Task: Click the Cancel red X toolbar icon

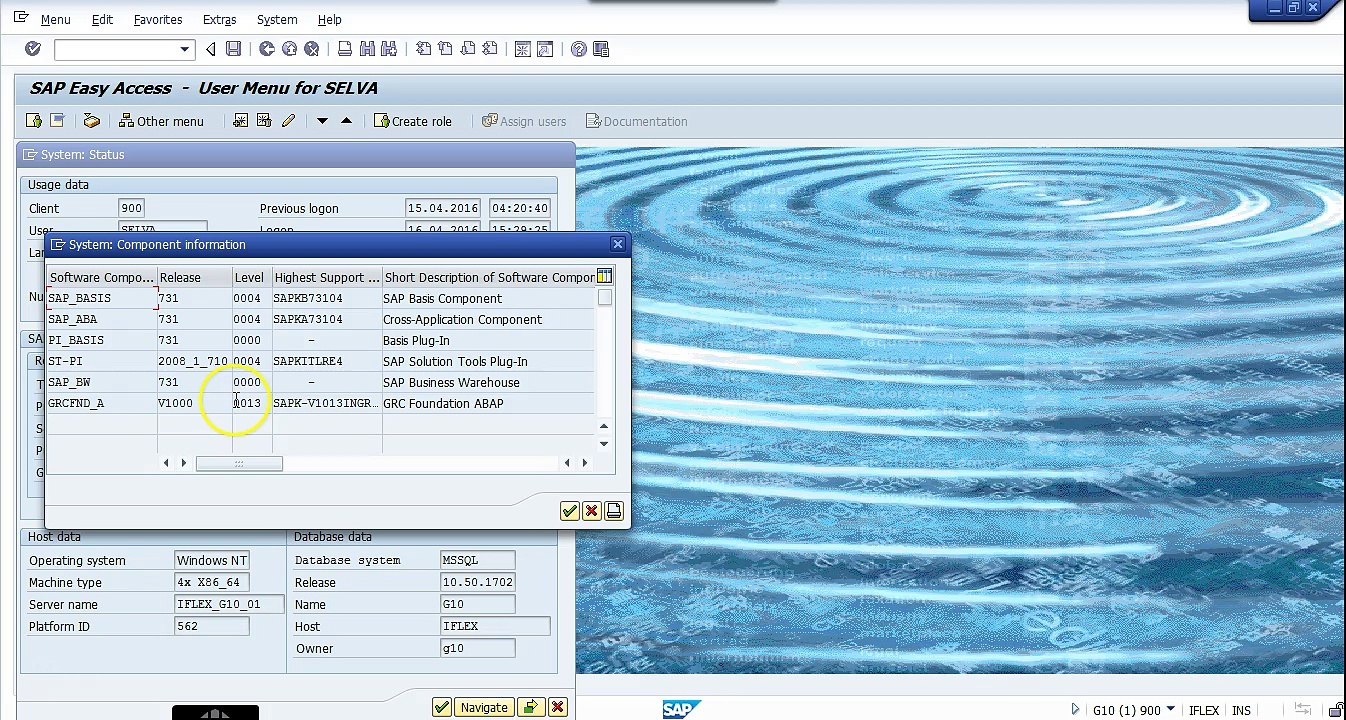Action: (311, 49)
